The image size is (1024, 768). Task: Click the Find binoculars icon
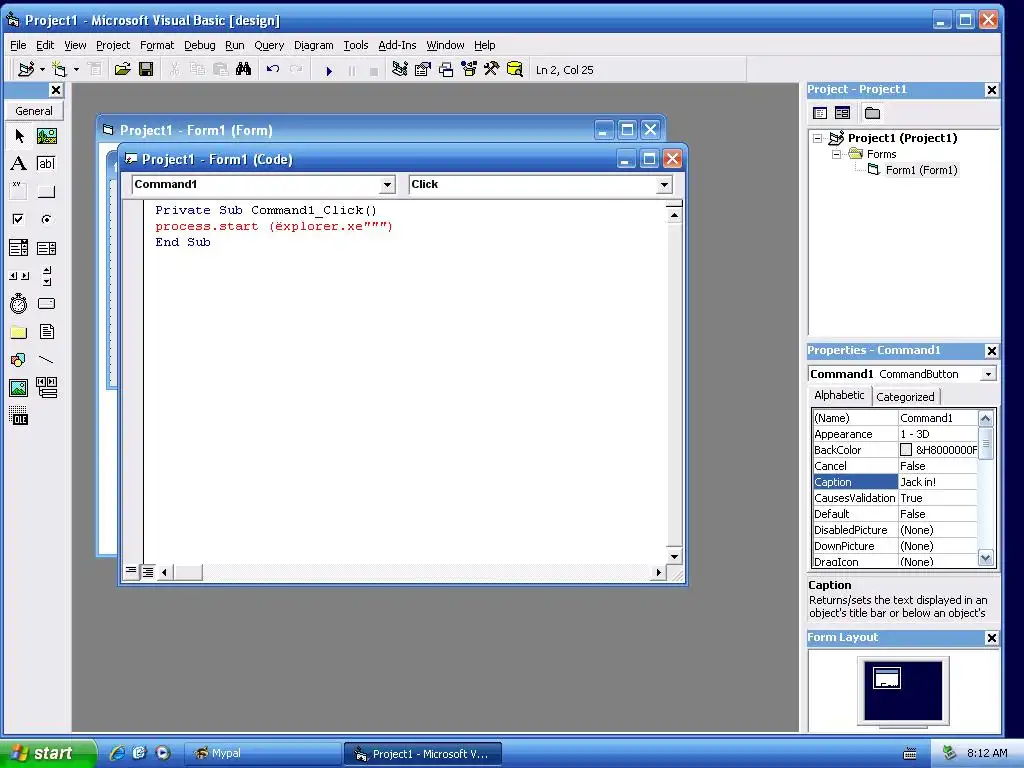[x=244, y=69]
